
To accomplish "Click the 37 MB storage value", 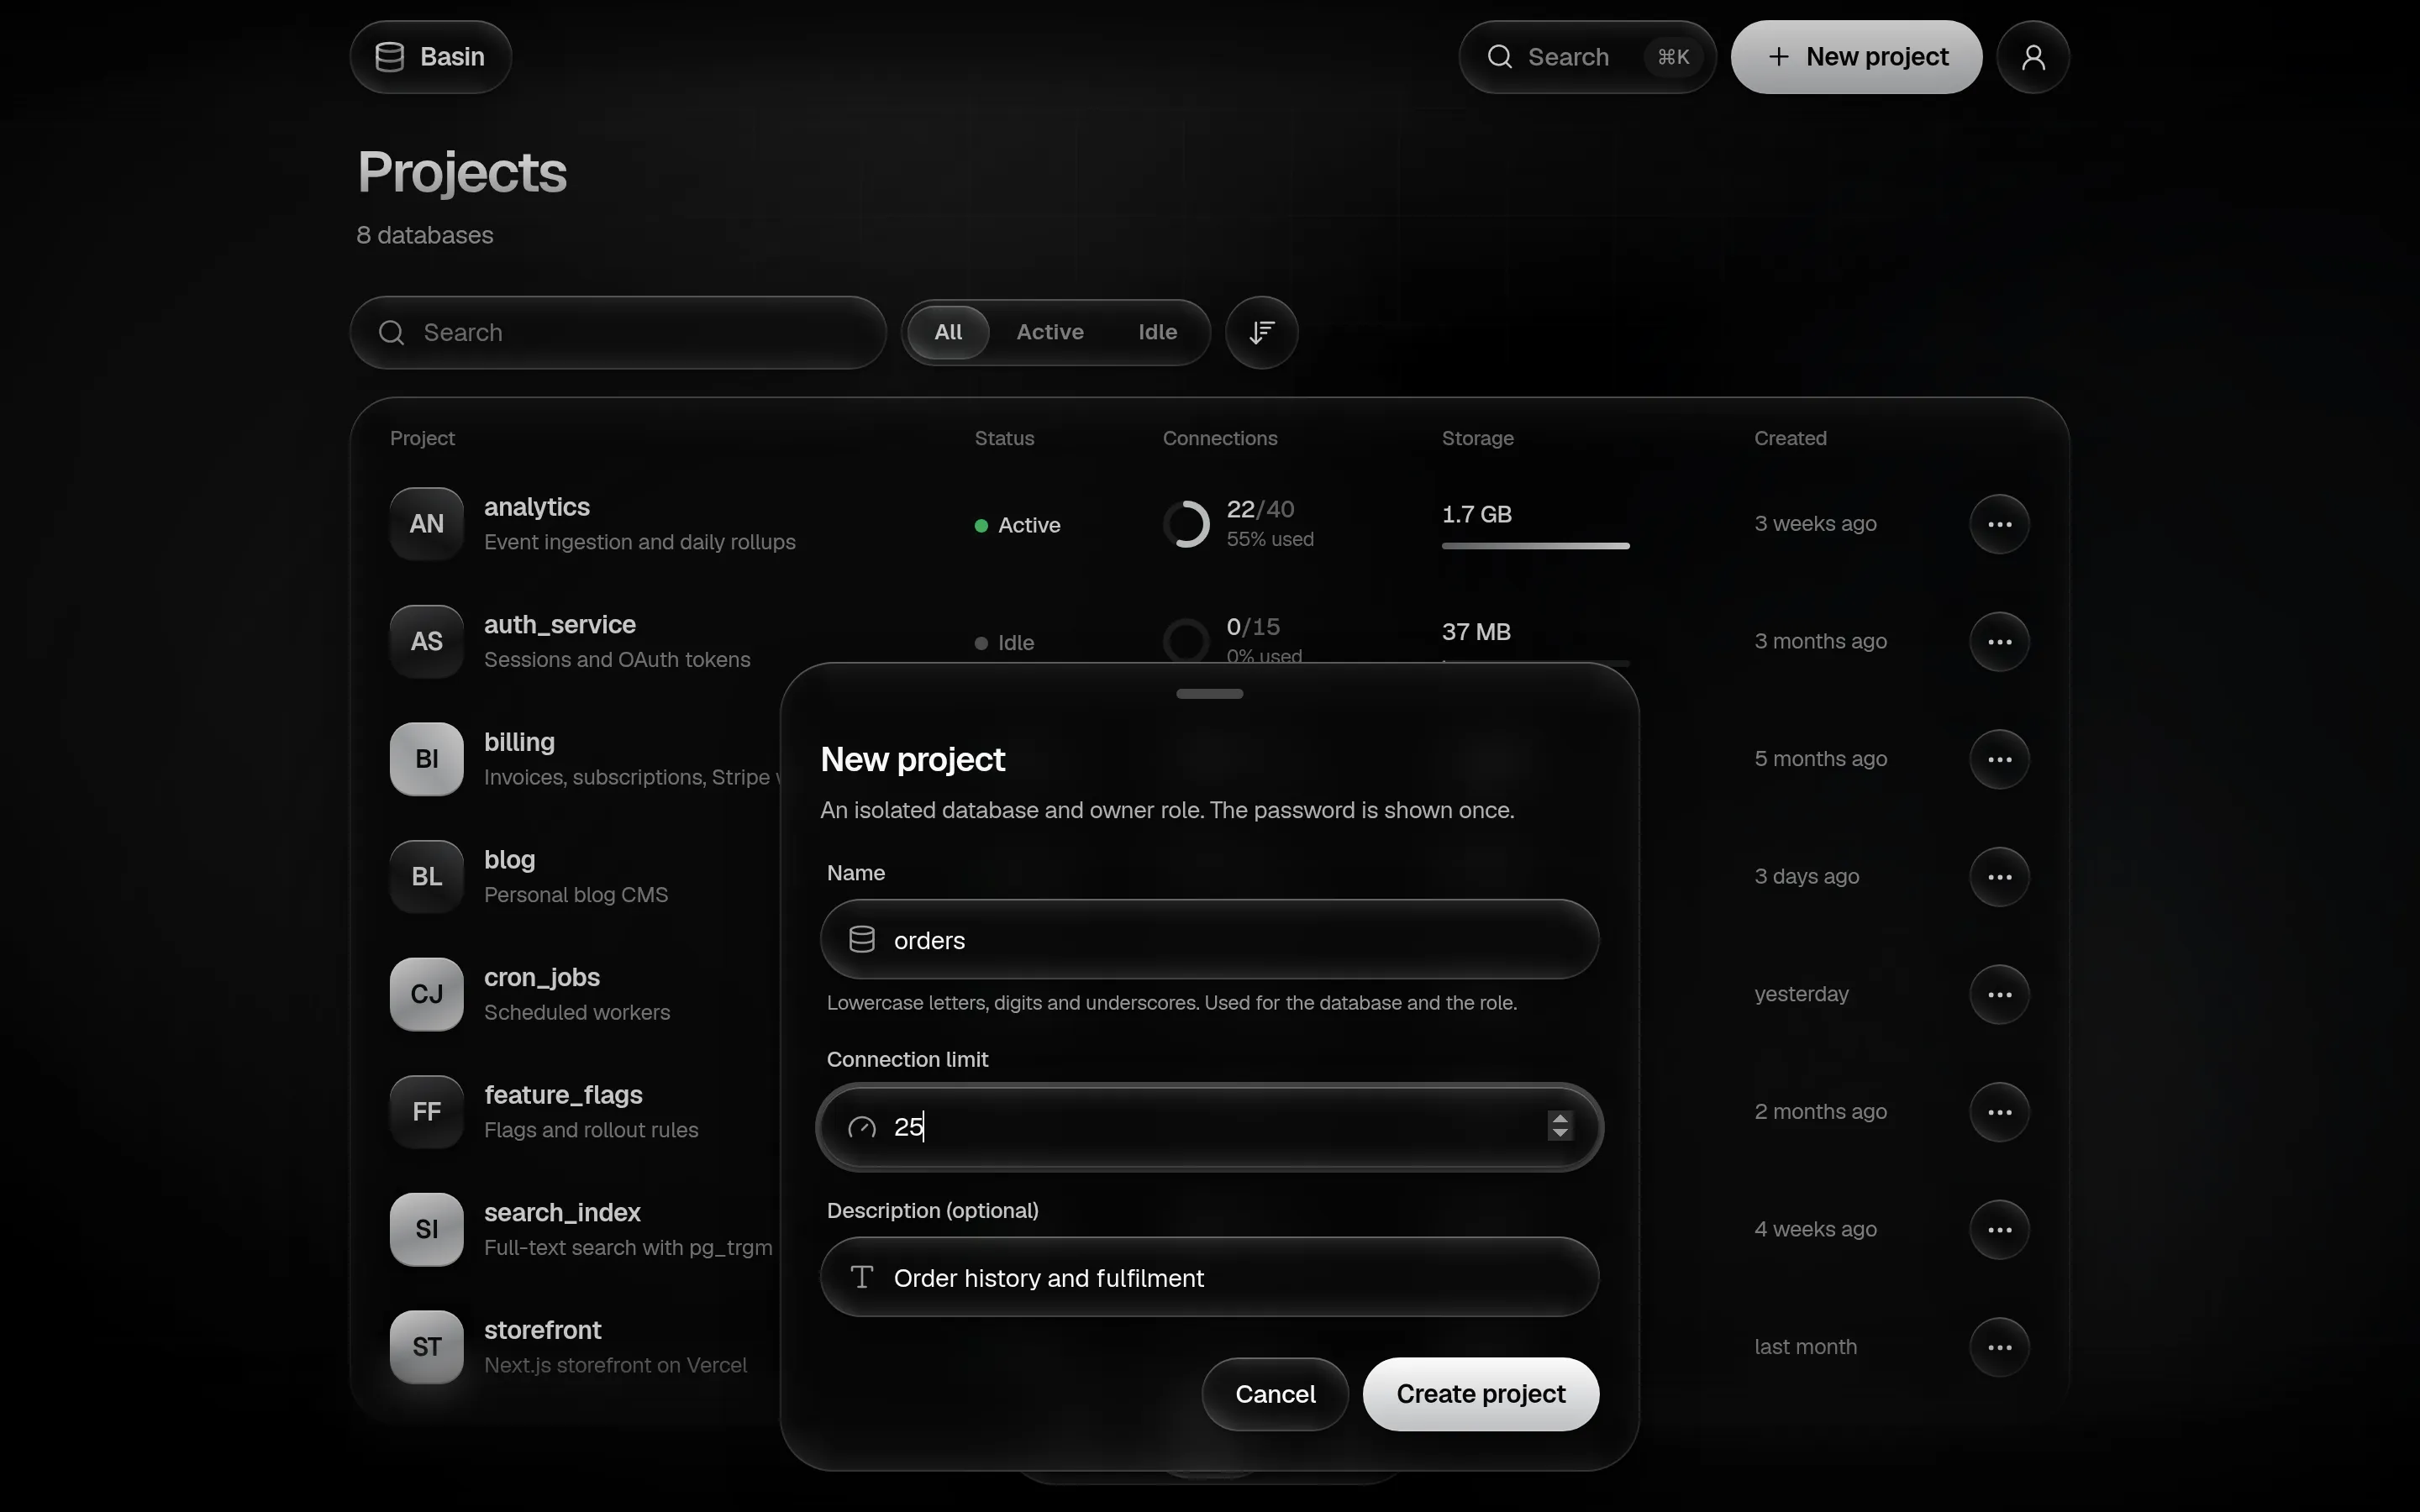I will pyautogui.click(x=1476, y=632).
